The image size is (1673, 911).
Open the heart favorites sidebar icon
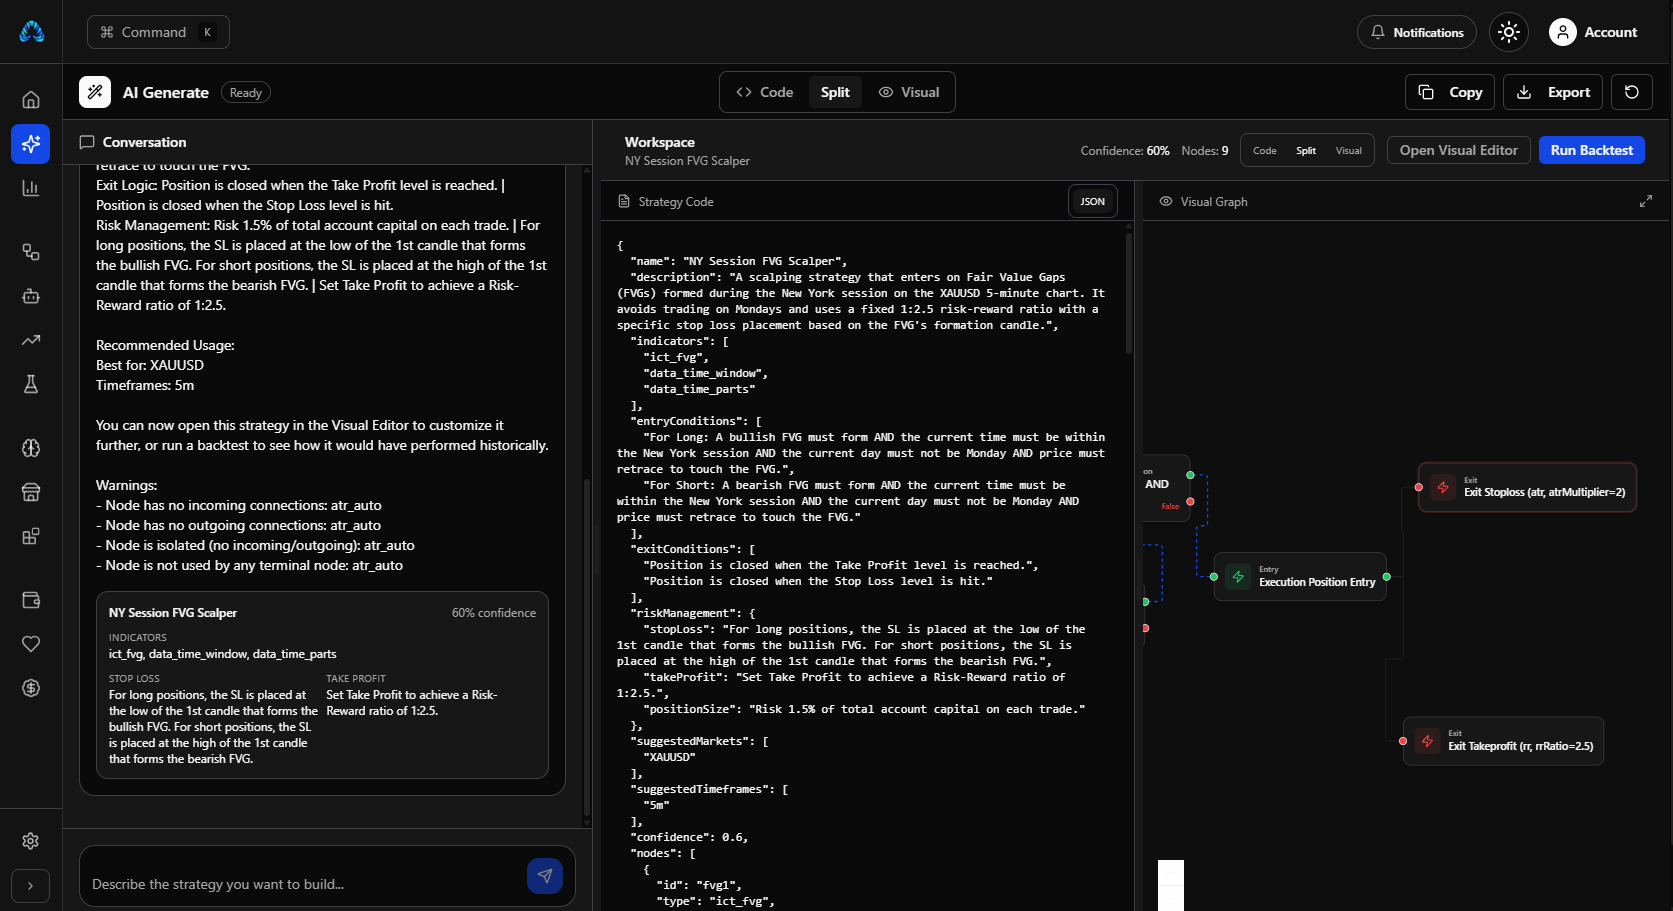tap(31, 644)
